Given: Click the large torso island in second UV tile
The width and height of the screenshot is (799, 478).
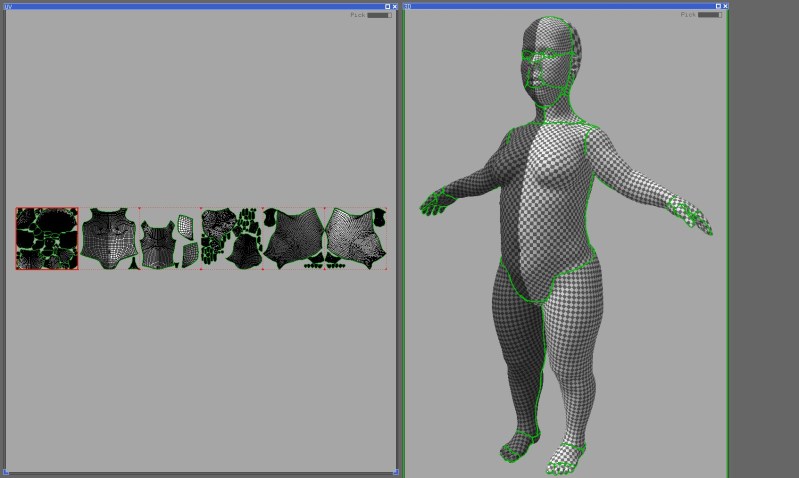Looking at the screenshot, I should tap(108, 236).
